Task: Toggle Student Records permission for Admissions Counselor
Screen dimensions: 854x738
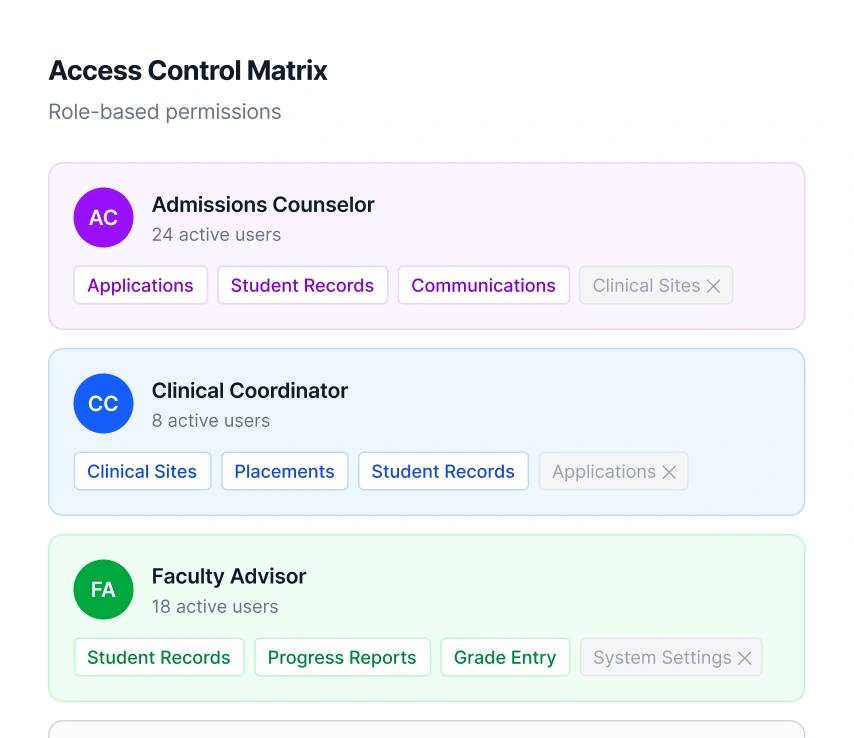Action: pyautogui.click(x=302, y=285)
